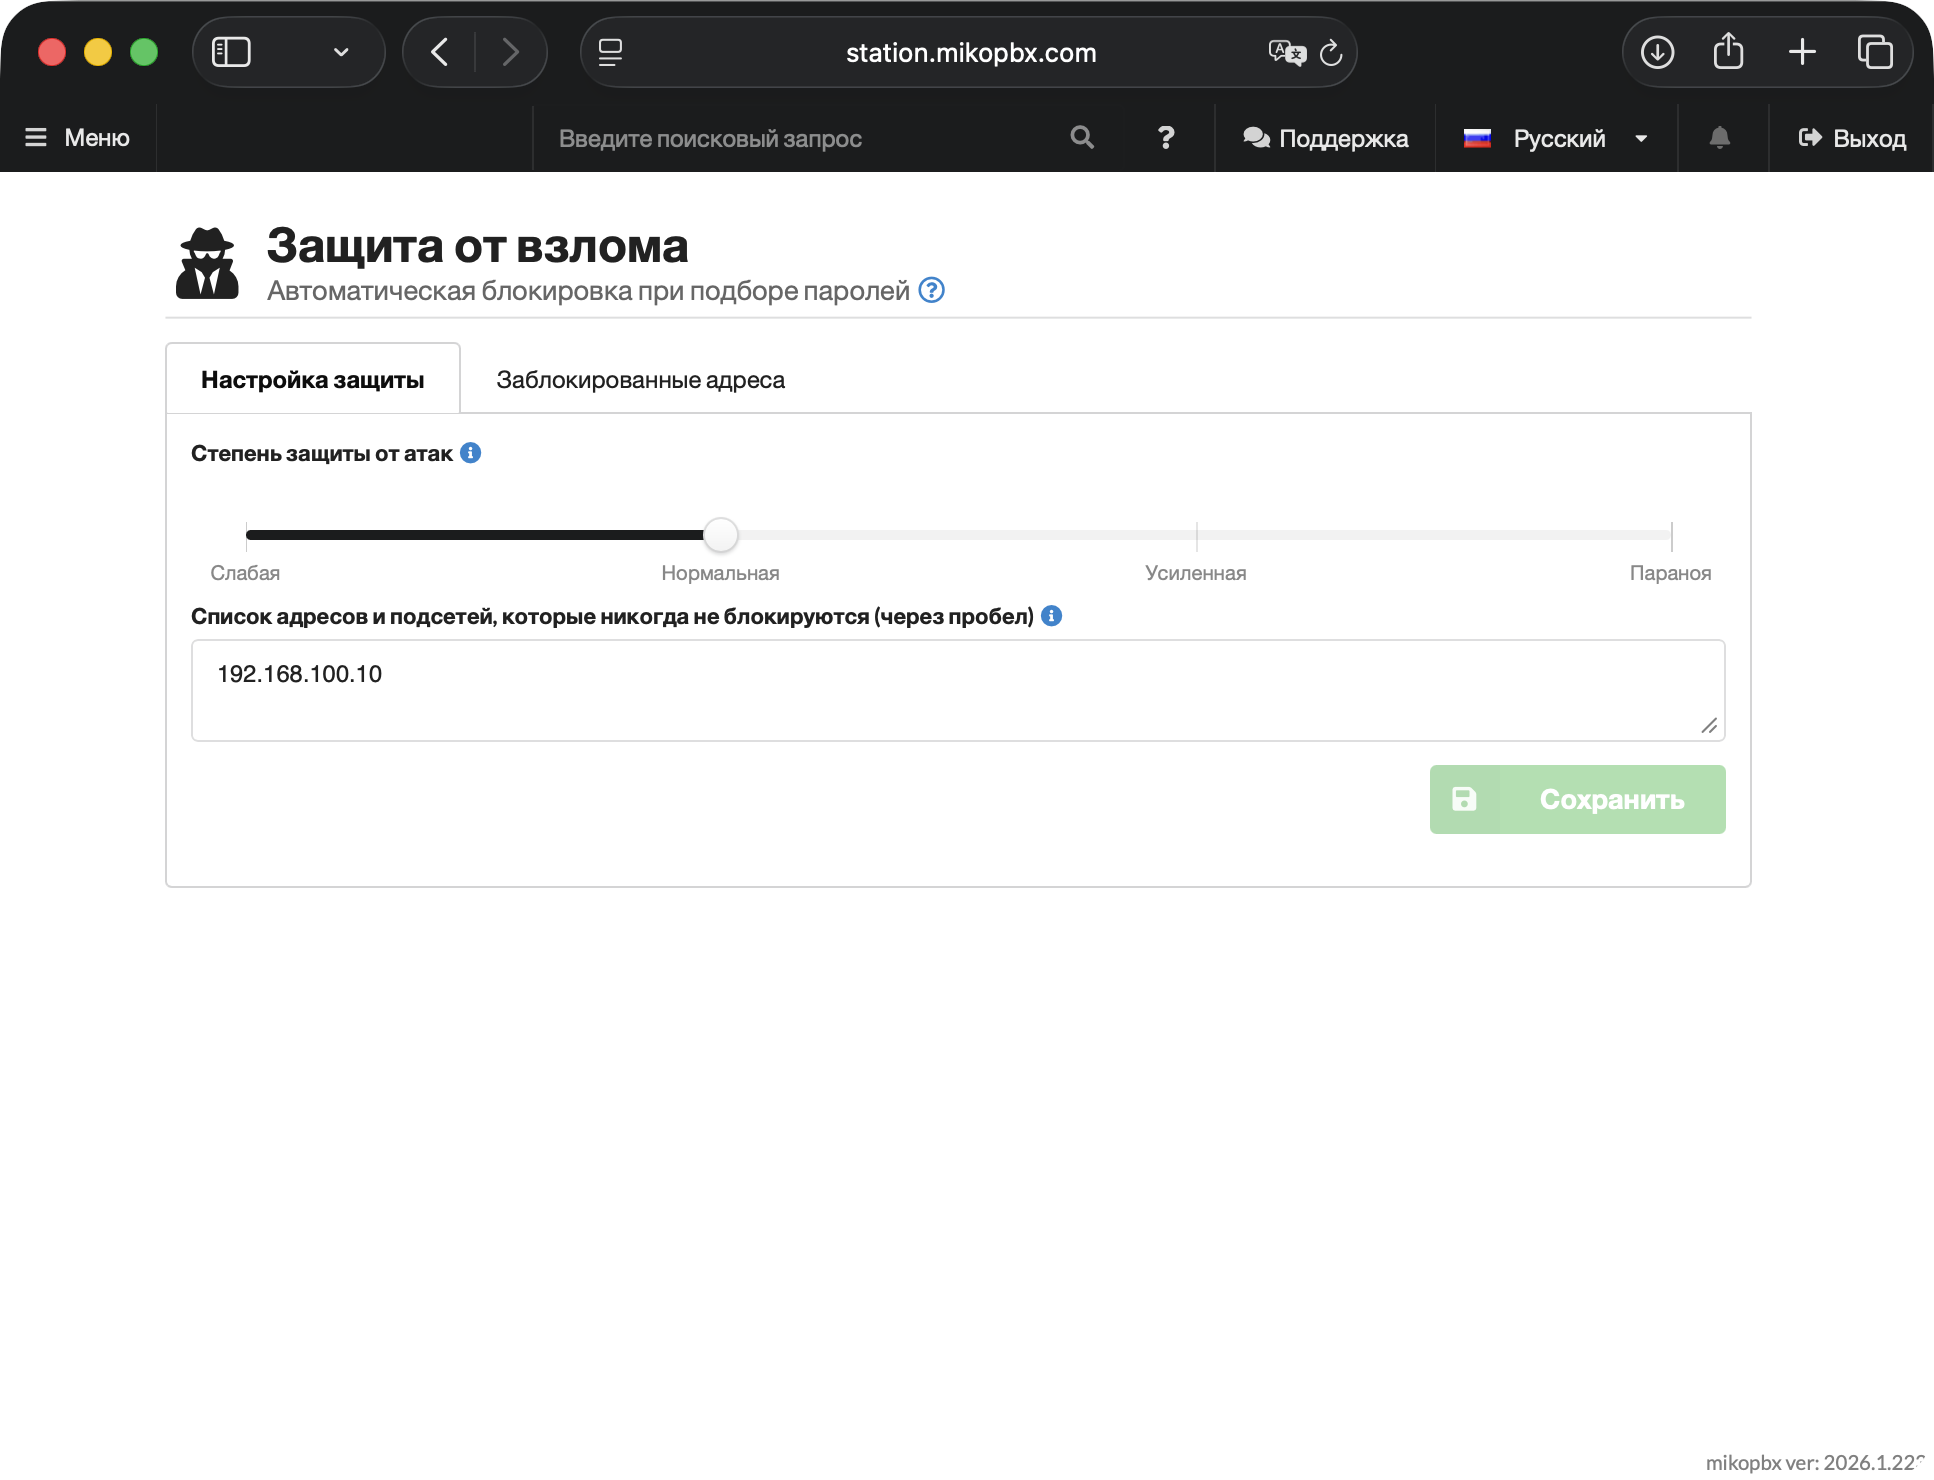Select the Настройка защиты tab
Viewport: 1934px width, 1480px height.
pyautogui.click(x=312, y=380)
